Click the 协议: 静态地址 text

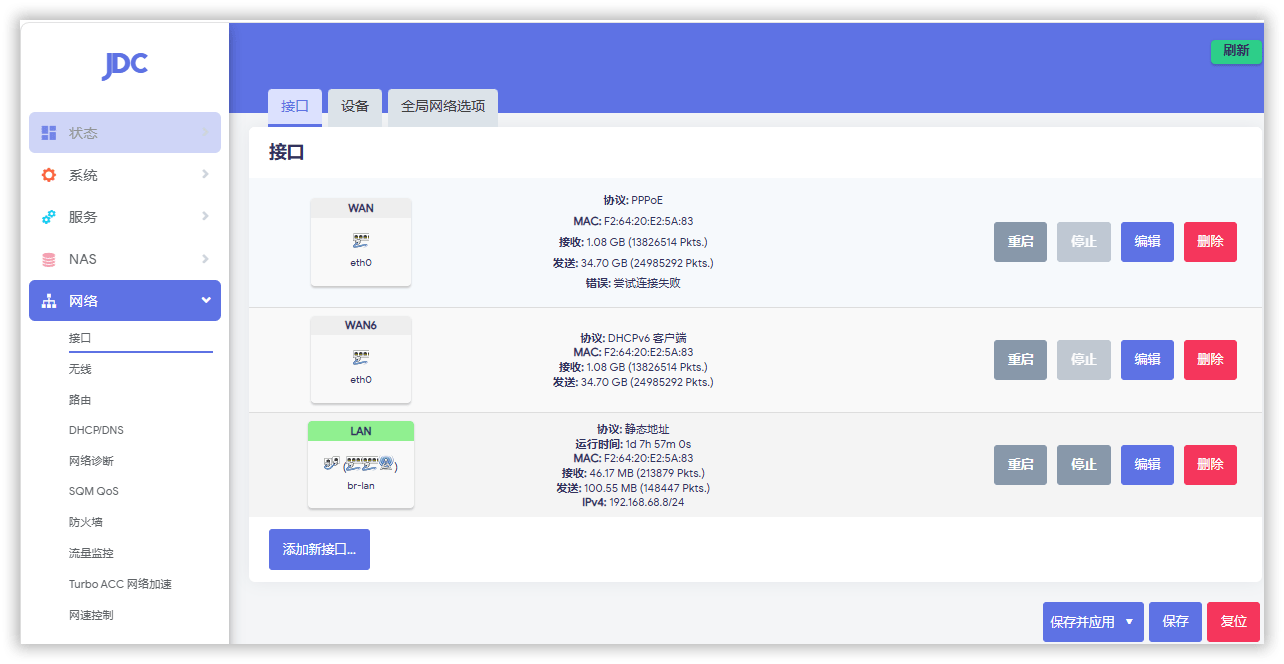pos(633,429)
